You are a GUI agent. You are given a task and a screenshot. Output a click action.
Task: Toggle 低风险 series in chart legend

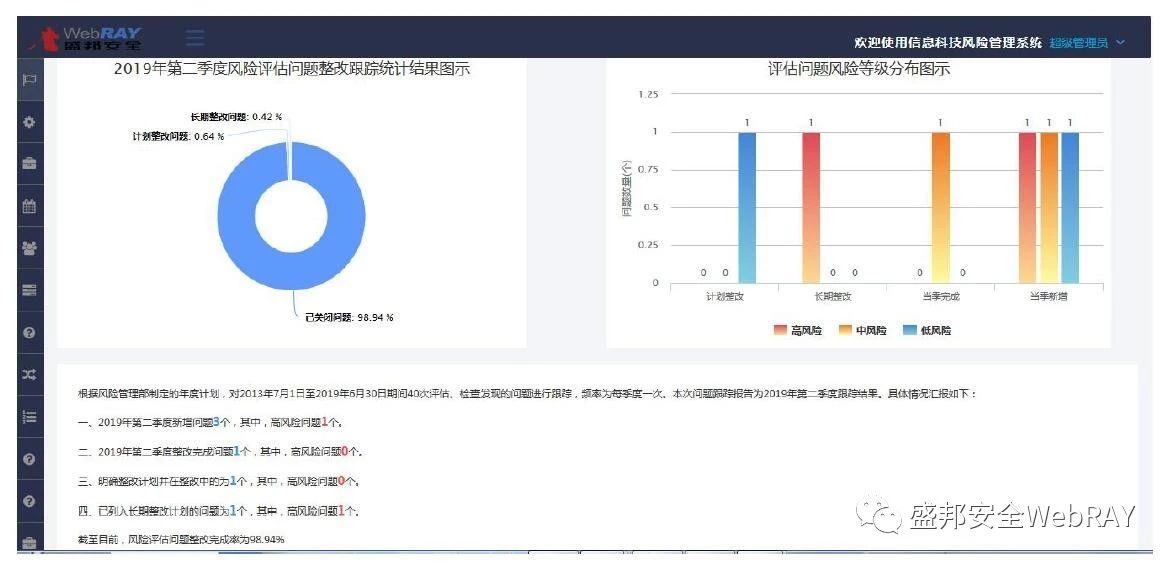click(x=928, y=330)
